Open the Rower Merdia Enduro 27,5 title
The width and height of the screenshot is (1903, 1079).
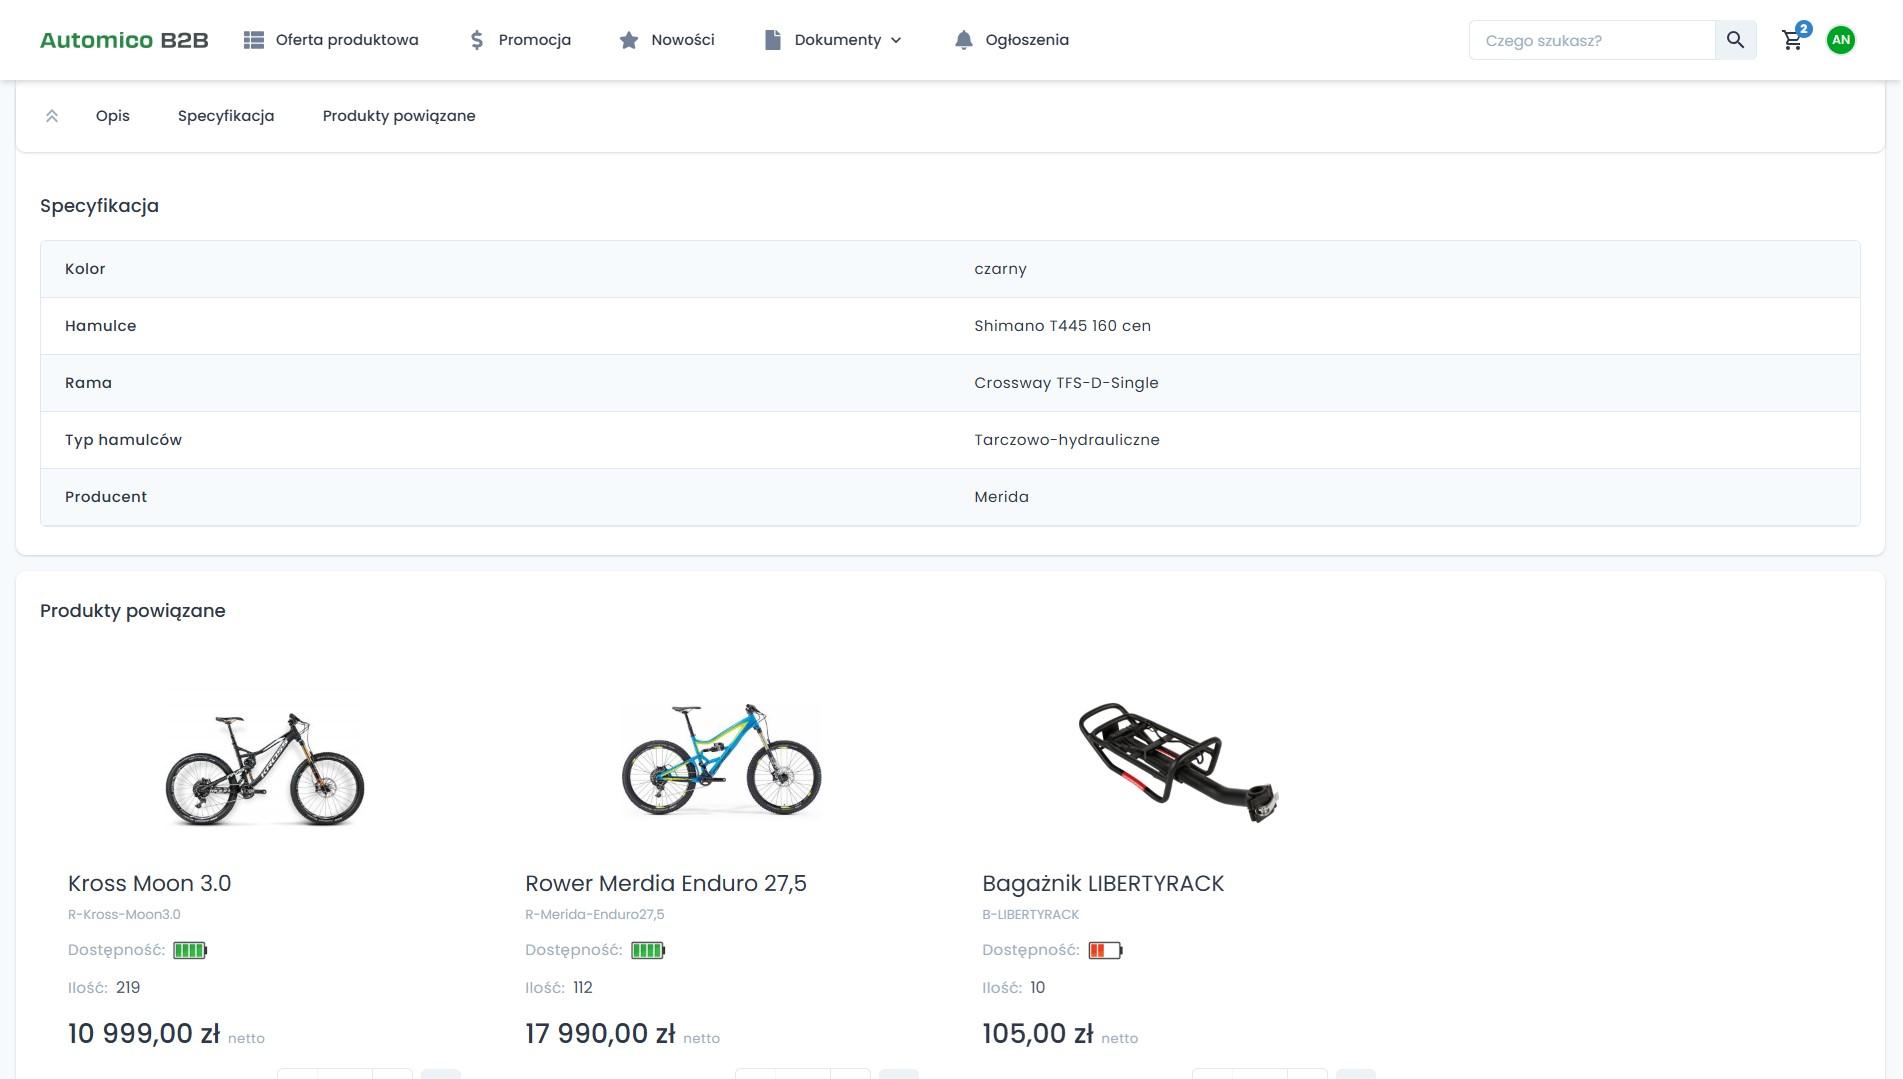[665, 883]
